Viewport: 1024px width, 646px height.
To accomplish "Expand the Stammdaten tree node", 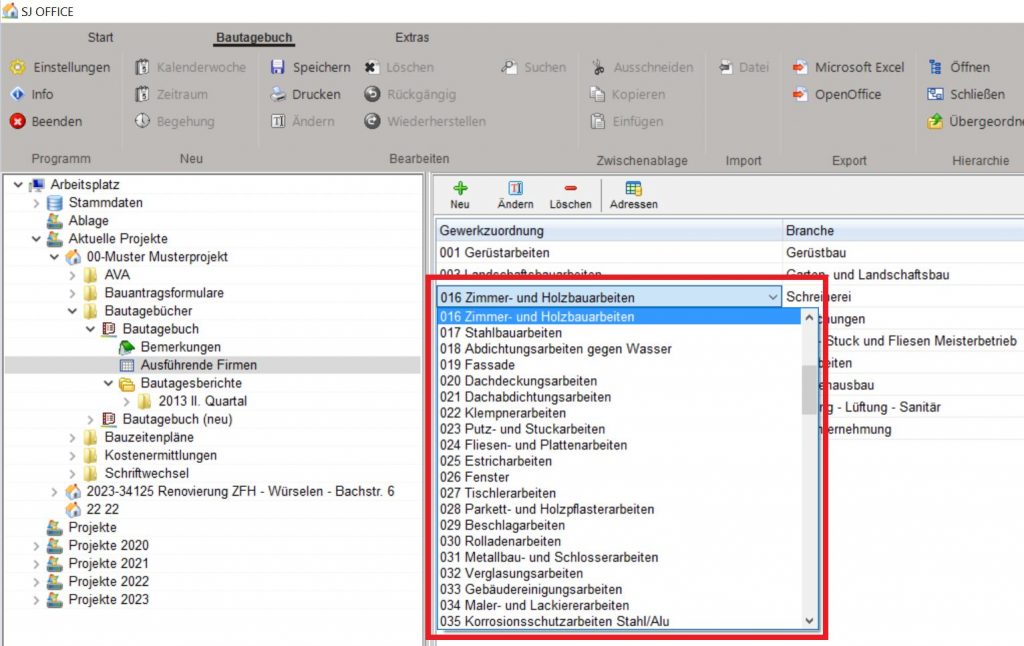I will tap(37, 203).
